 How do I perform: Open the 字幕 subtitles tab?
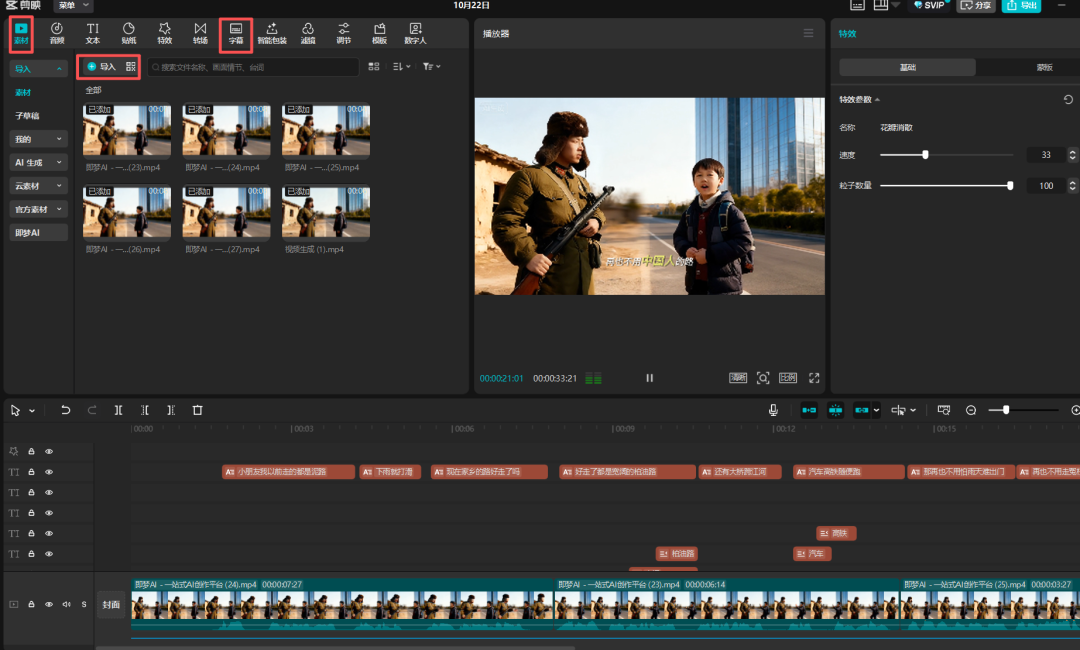pyautogui.click(x=236, y=33)
